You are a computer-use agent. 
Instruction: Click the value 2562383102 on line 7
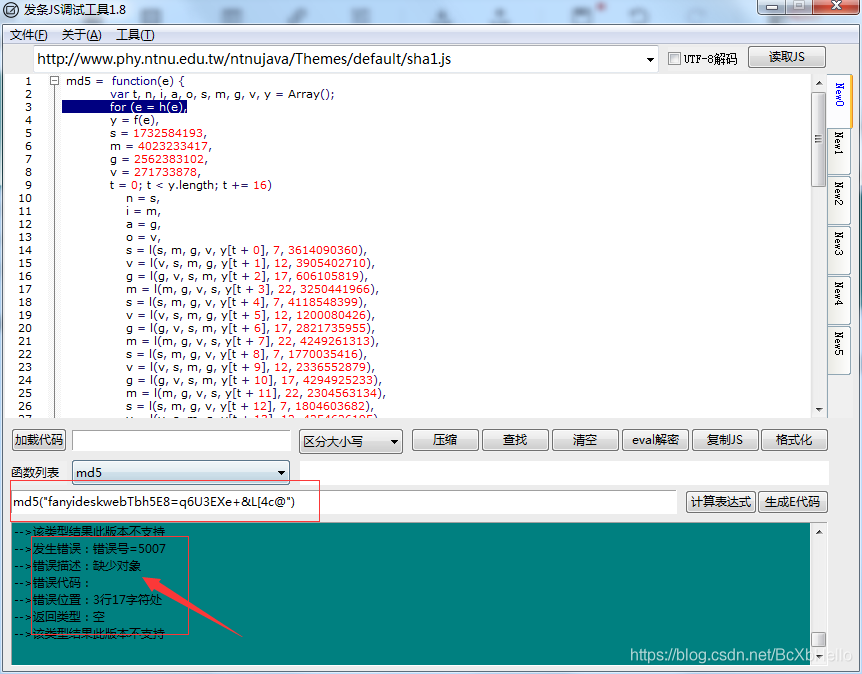tap(169, 159)
